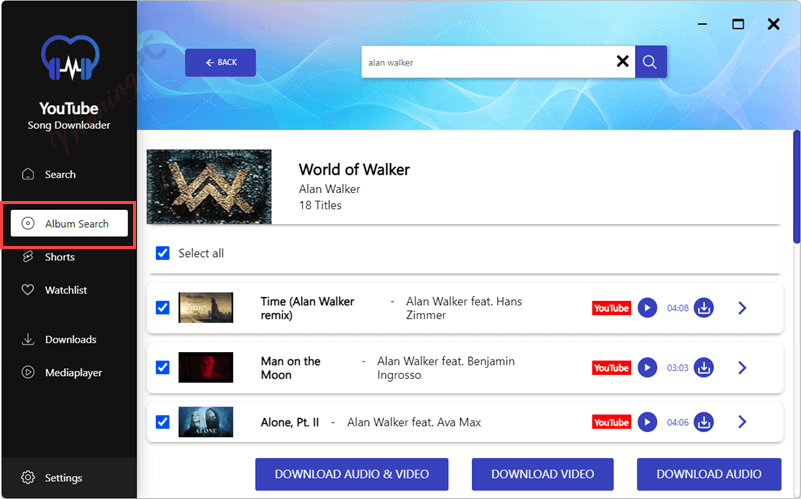Click the vertical scrollbar thumb
The image size is (801, 499).
point(796,187)
